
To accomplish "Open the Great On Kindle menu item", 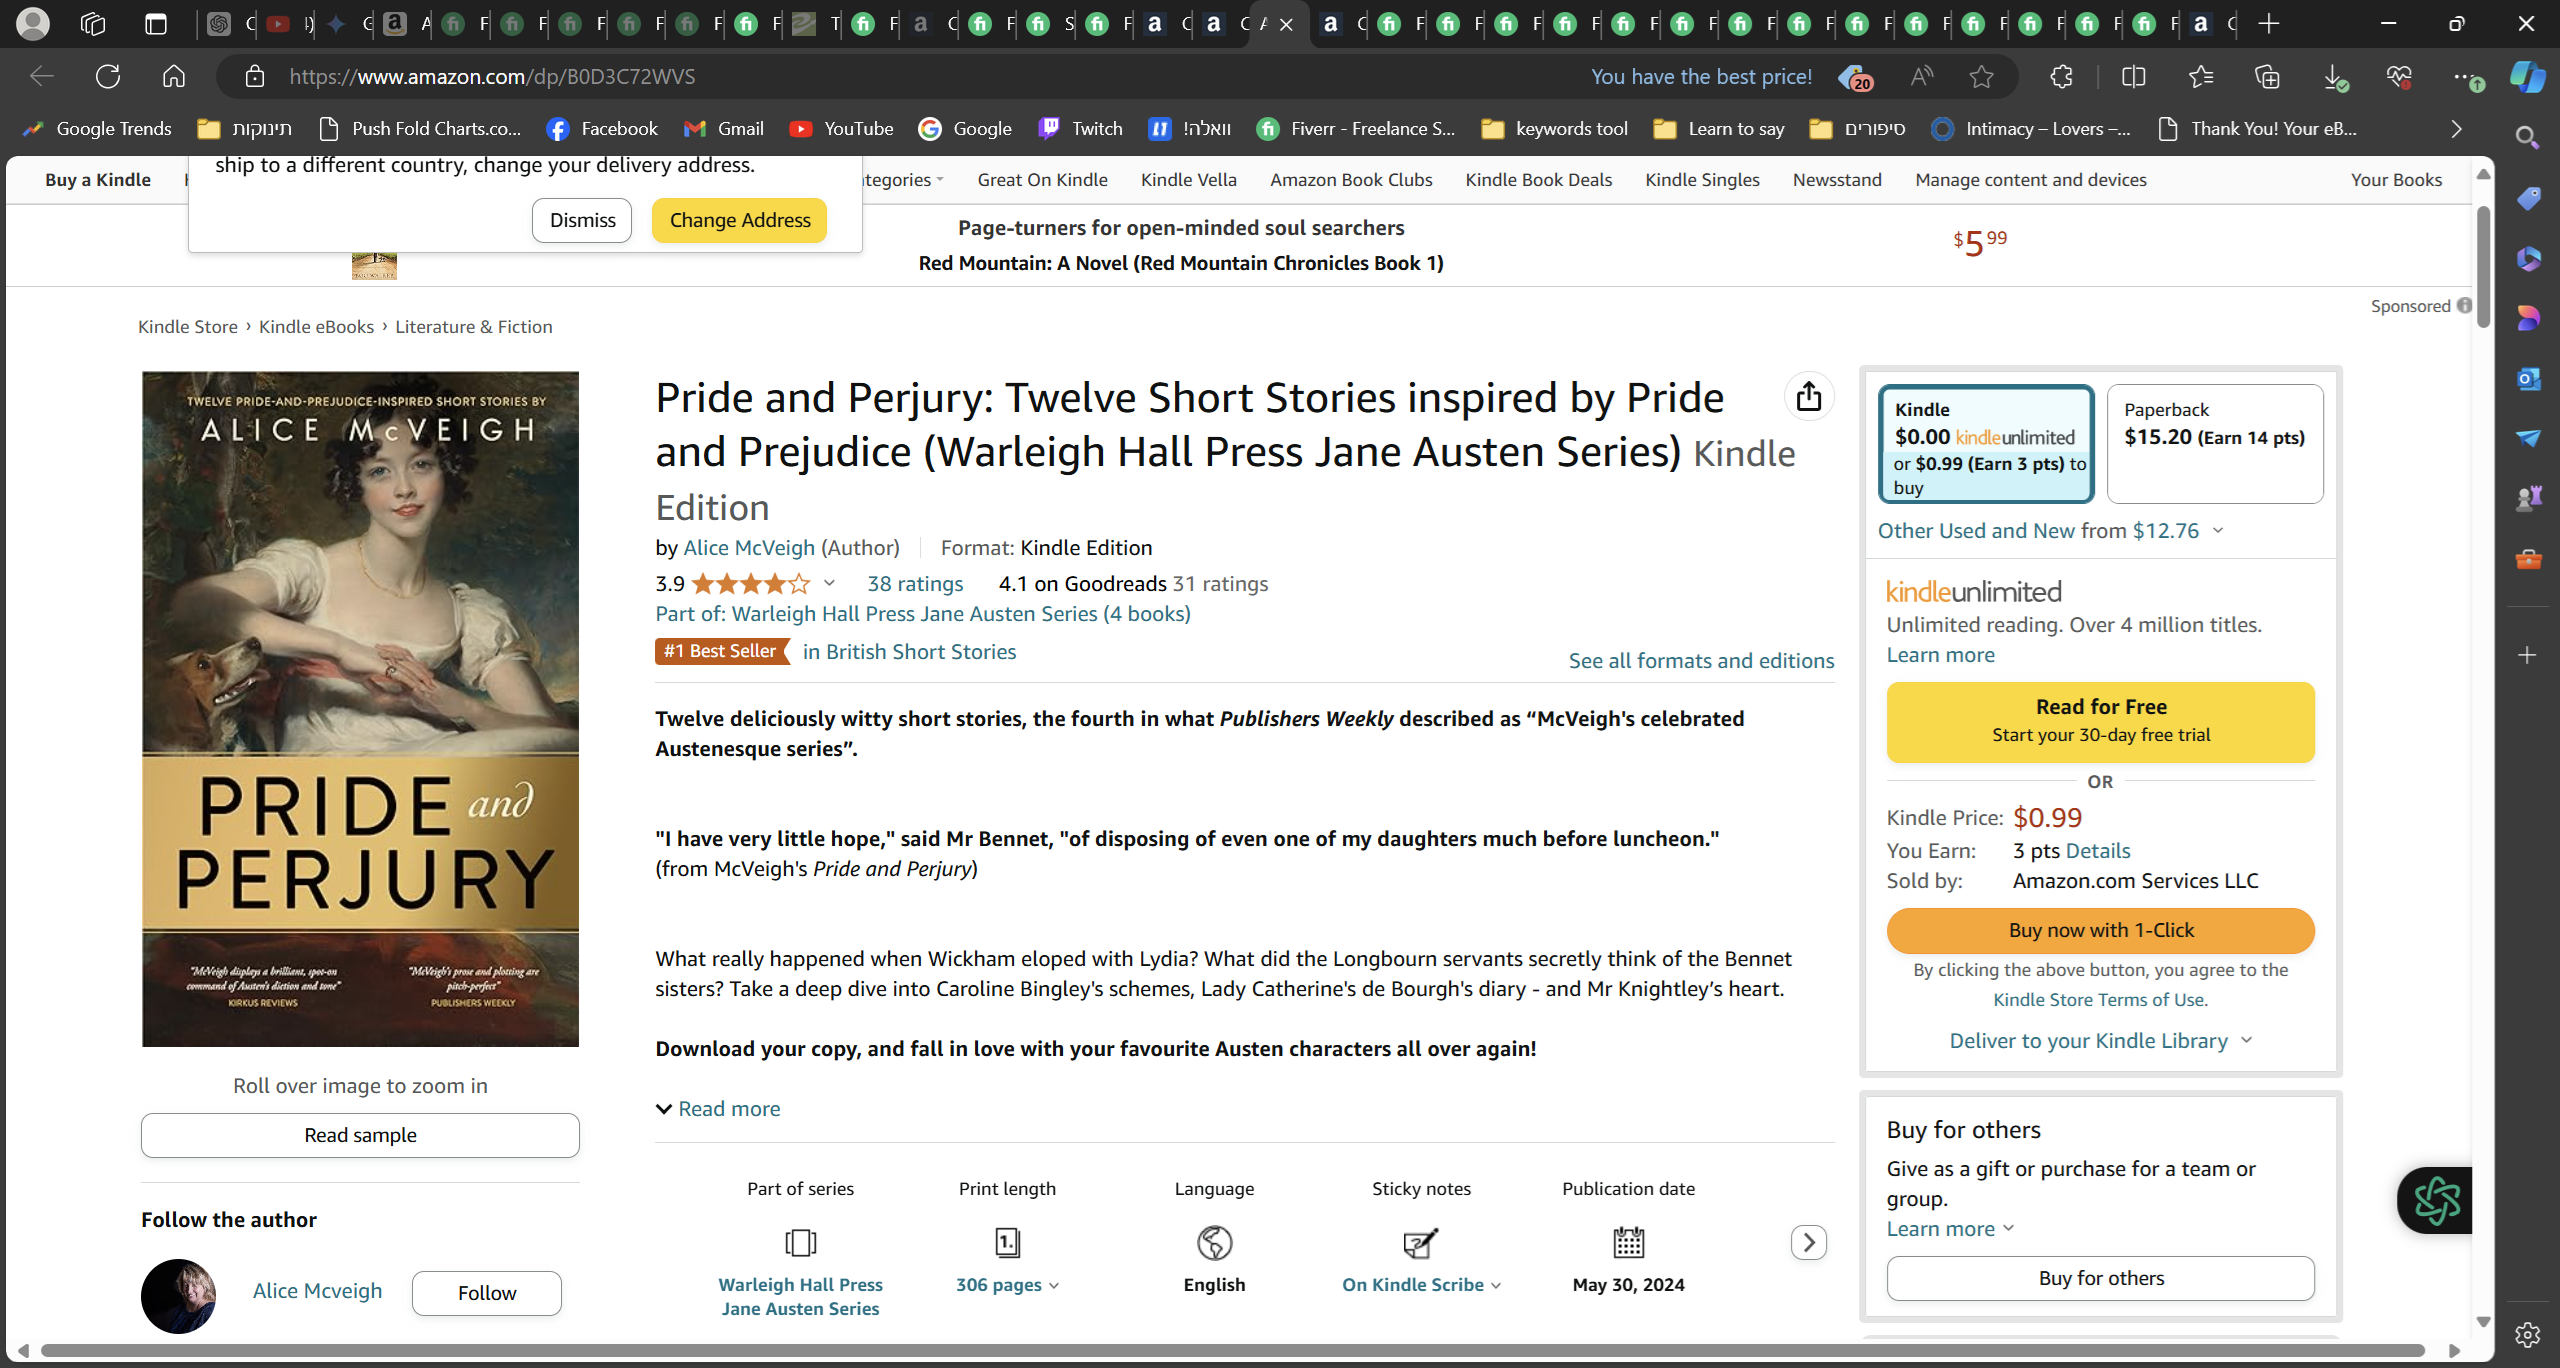I will [1042, 180].
